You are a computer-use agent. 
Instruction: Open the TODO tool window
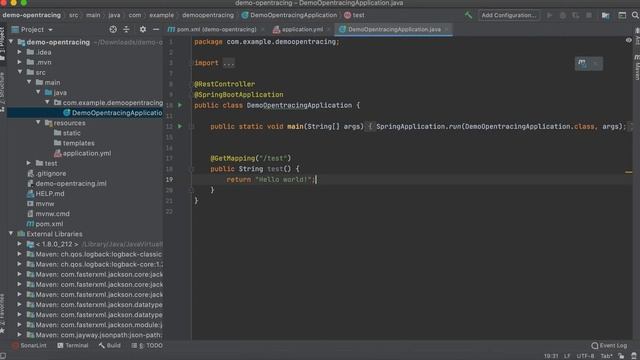point(147,345)
